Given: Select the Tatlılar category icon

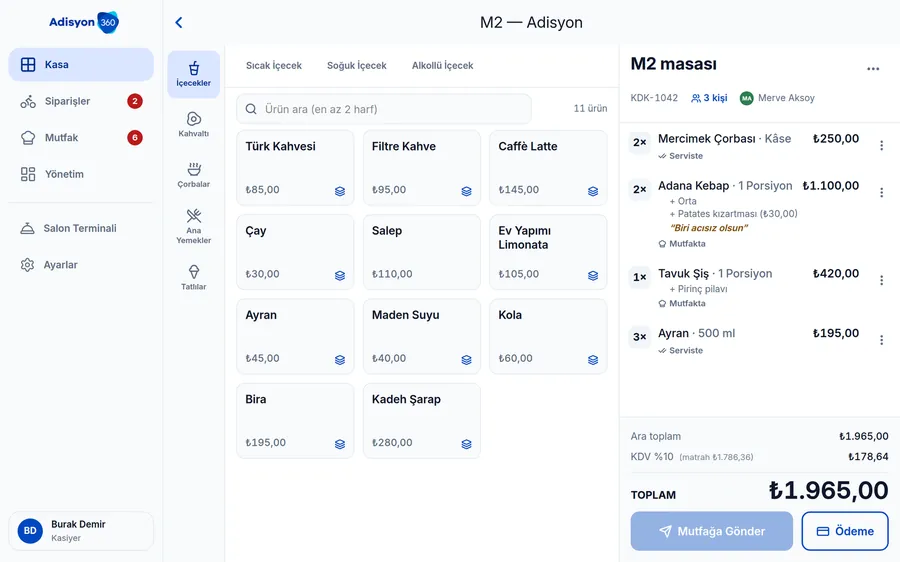Looking at the screenshot, I should tap(193, 277).
